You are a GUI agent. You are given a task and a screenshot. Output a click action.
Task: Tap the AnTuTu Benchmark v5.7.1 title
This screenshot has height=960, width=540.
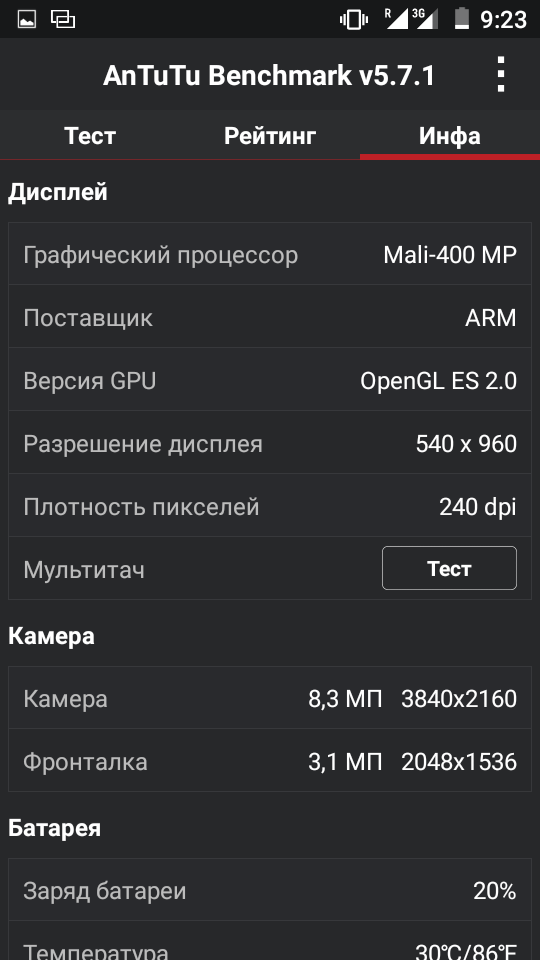coord(269,76)
